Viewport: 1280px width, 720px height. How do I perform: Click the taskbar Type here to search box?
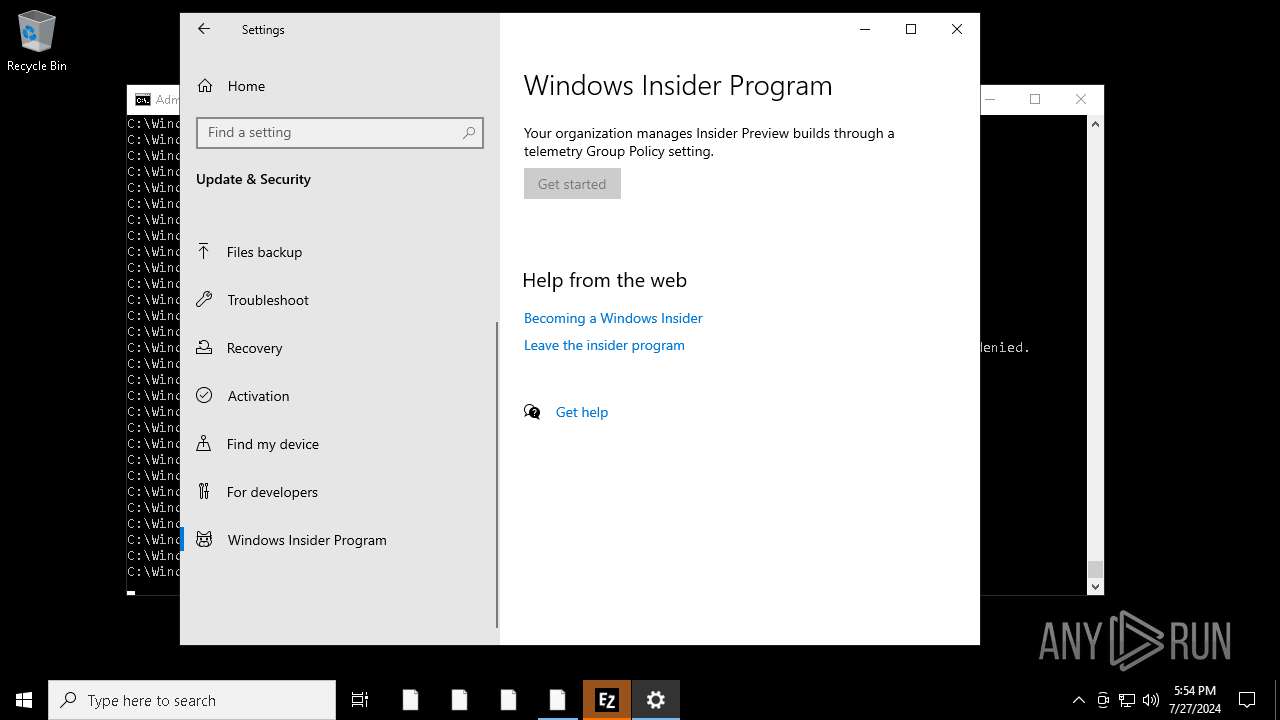pos(192,700)
